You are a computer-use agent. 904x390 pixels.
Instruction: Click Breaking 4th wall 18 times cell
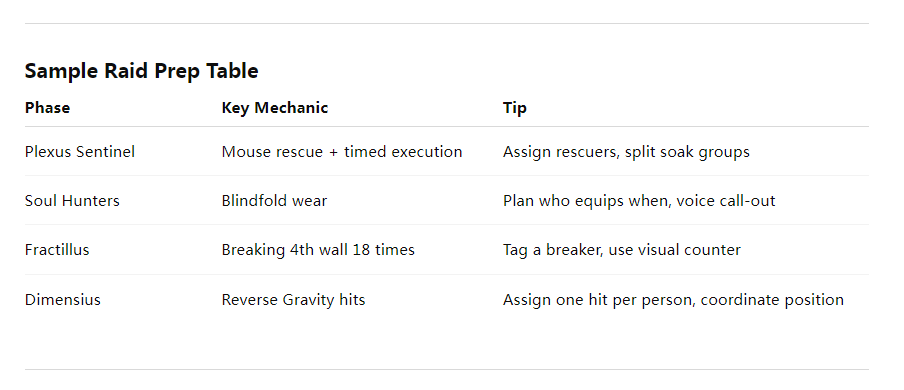318,250
